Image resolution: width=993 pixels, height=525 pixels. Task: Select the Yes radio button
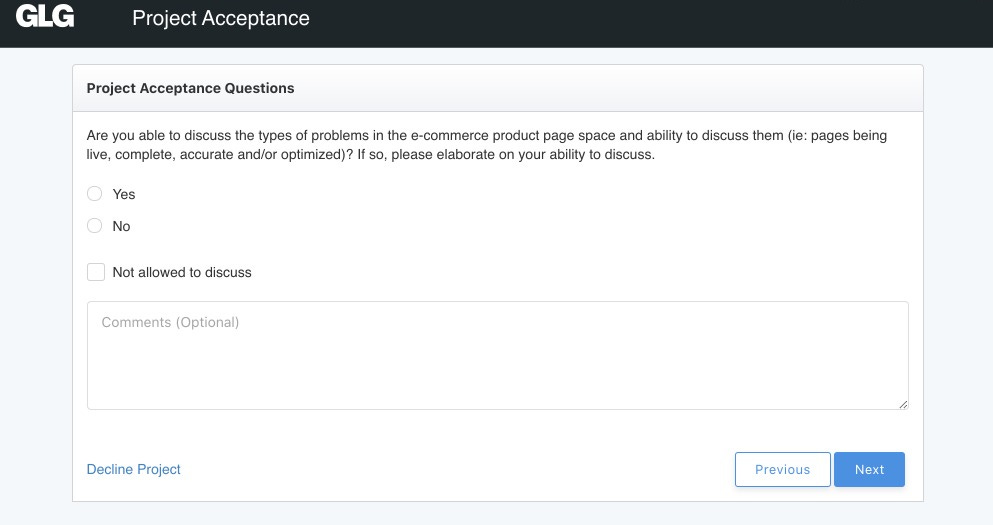click(95, 194)
